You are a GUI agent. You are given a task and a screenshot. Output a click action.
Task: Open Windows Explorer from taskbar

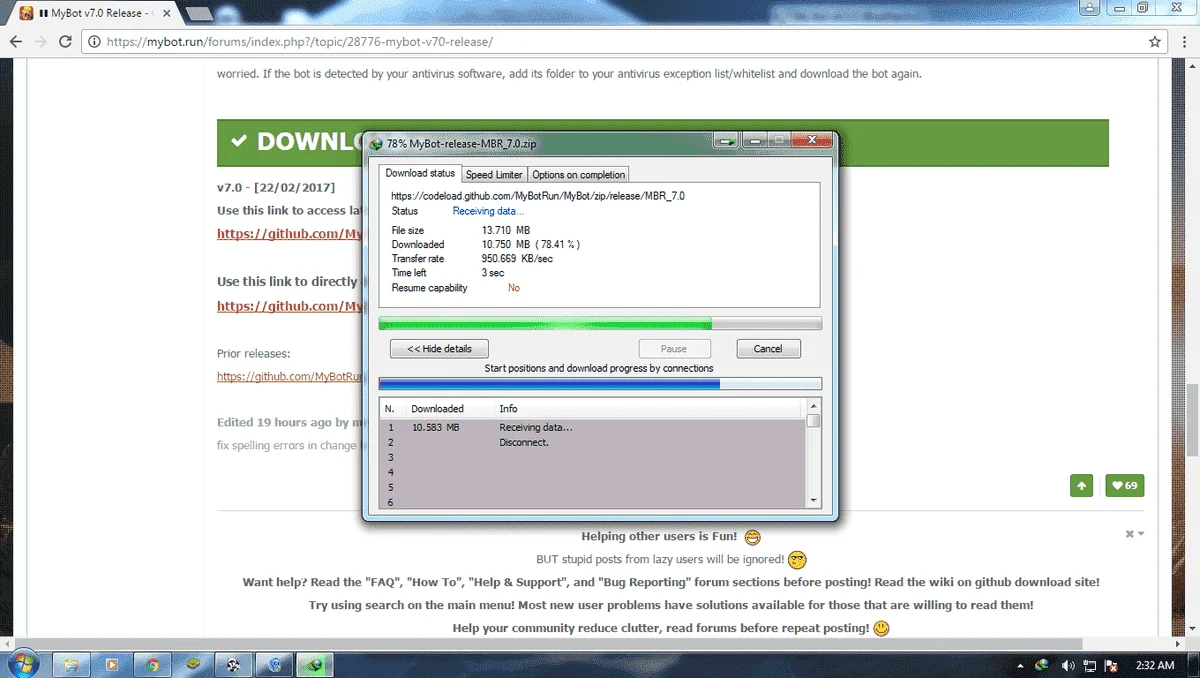click(x=73, y=664)
